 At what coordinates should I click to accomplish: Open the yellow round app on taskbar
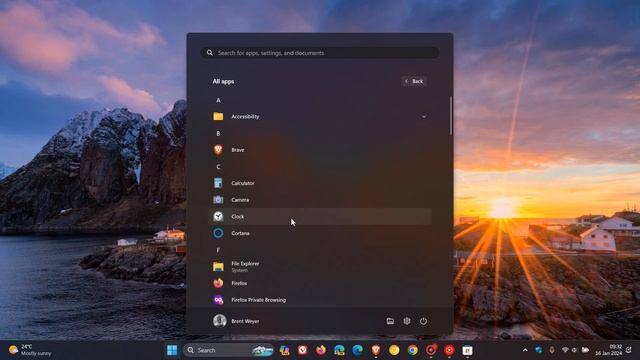394,350
